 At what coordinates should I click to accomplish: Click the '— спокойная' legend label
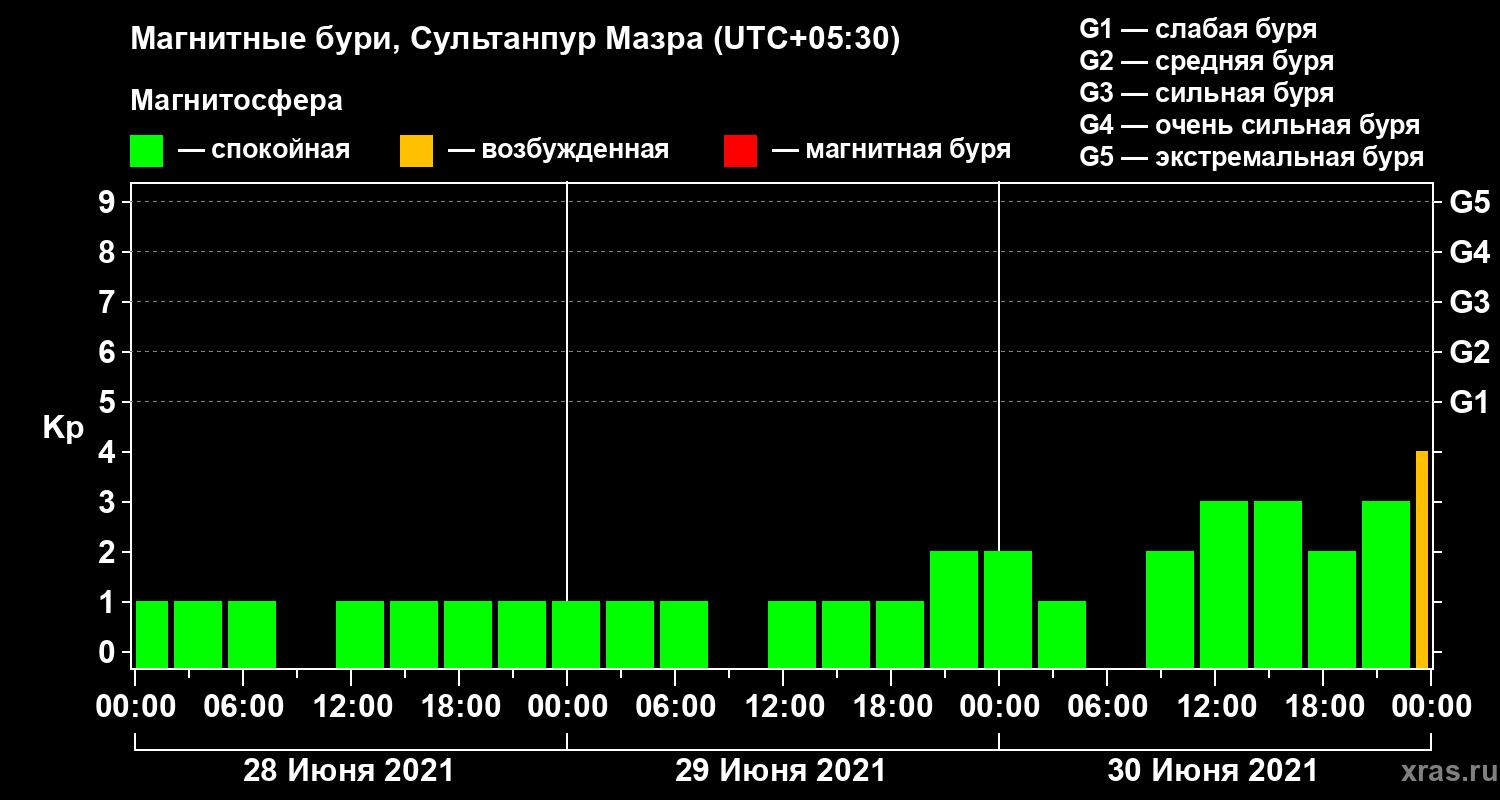pos(264,151)
